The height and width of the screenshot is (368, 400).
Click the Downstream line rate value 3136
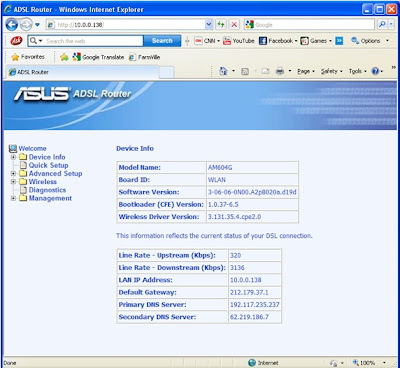point(237,268)
